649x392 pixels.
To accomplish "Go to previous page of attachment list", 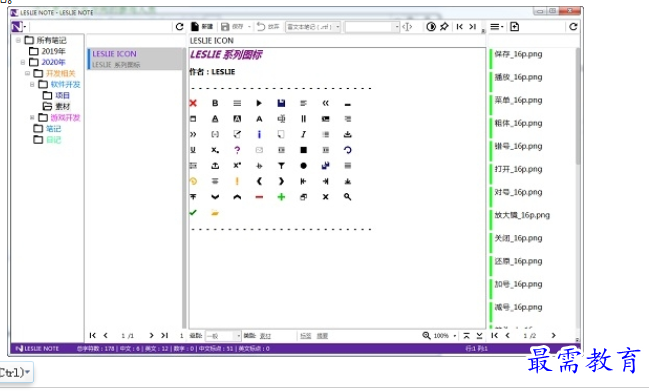I will coord(507,335).
